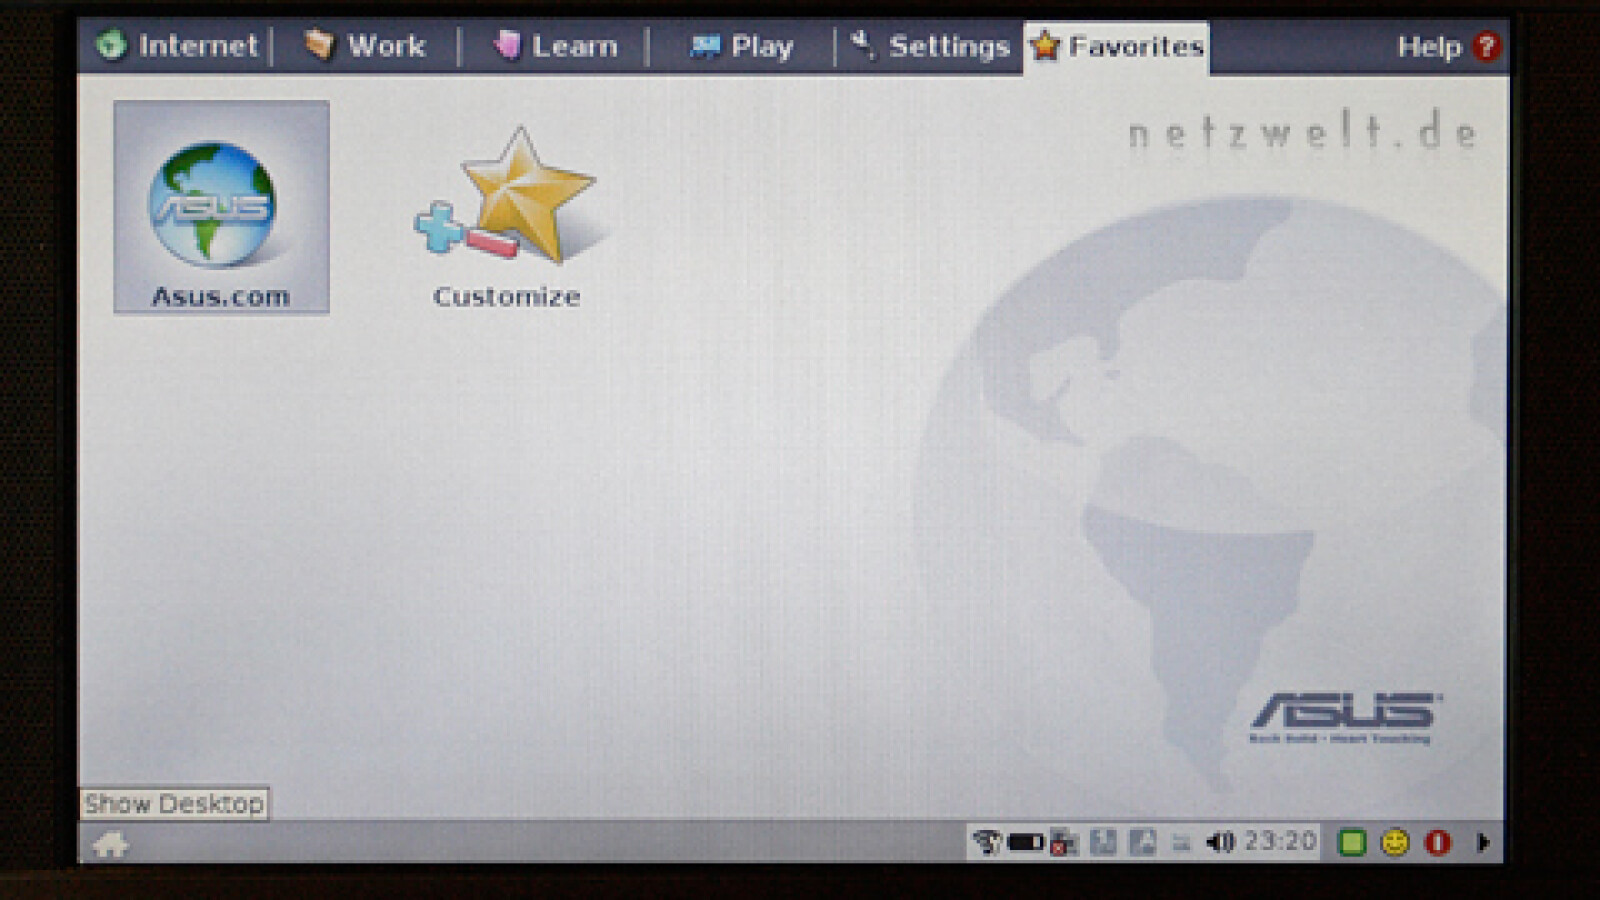This screenshot has width=1600, height=900.
Task: Open the volume speaker tray icon
Action: (x=1220, y=842)
